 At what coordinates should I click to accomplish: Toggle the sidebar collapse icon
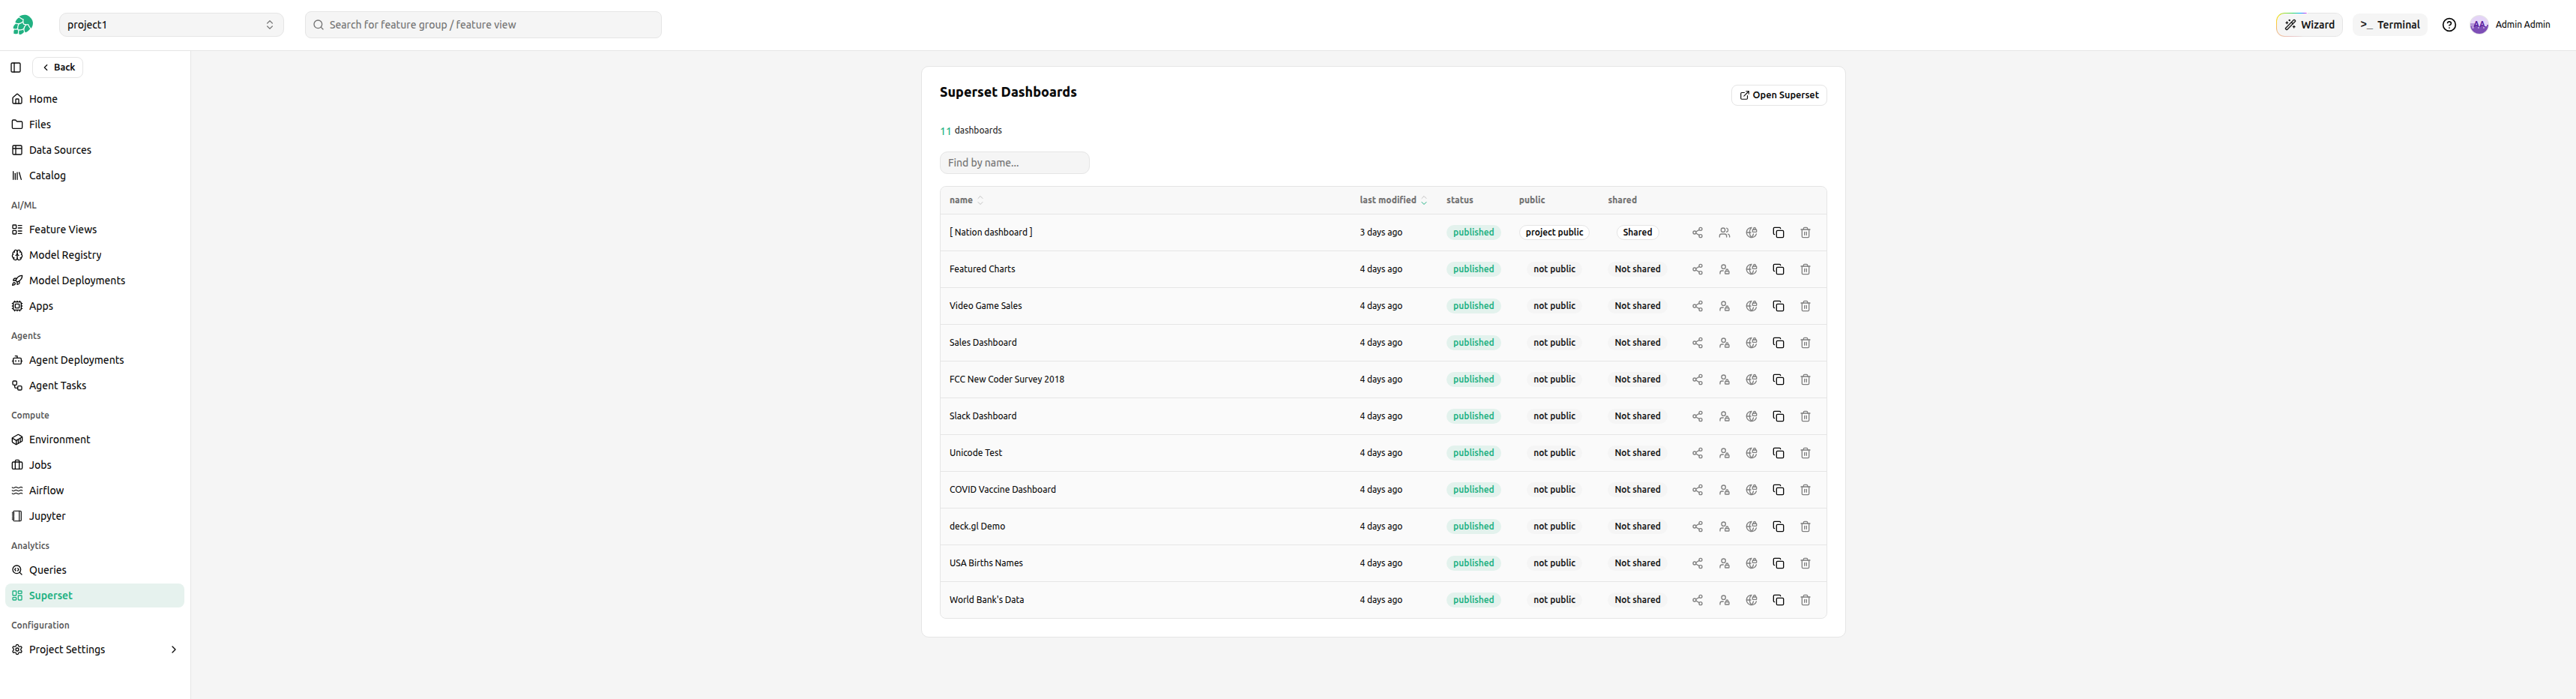16,68
